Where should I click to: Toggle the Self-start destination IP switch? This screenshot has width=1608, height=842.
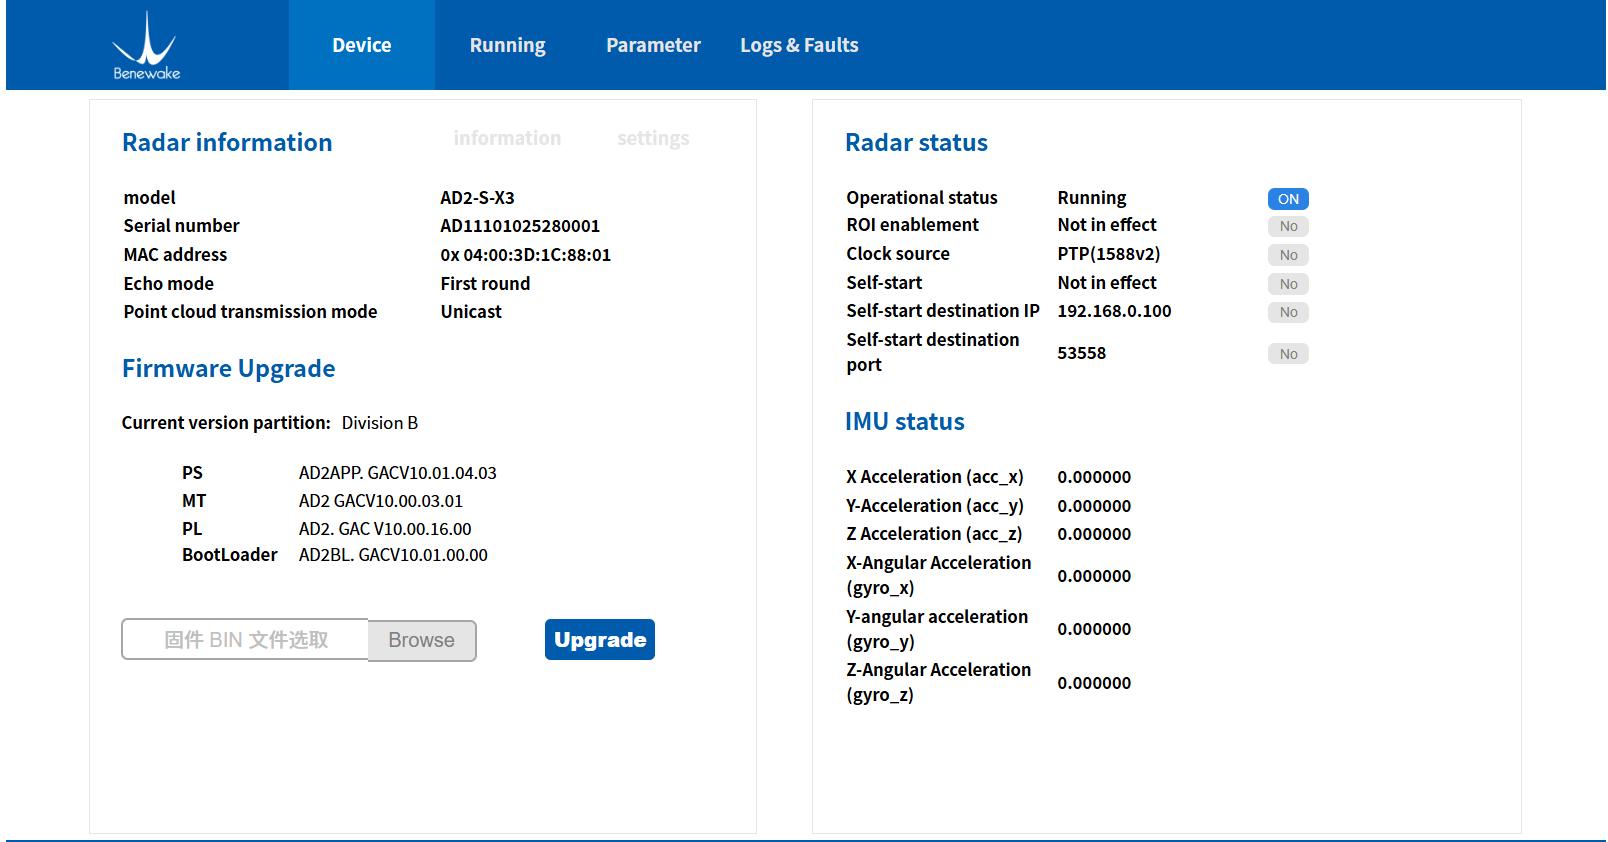coord(1288,312)
